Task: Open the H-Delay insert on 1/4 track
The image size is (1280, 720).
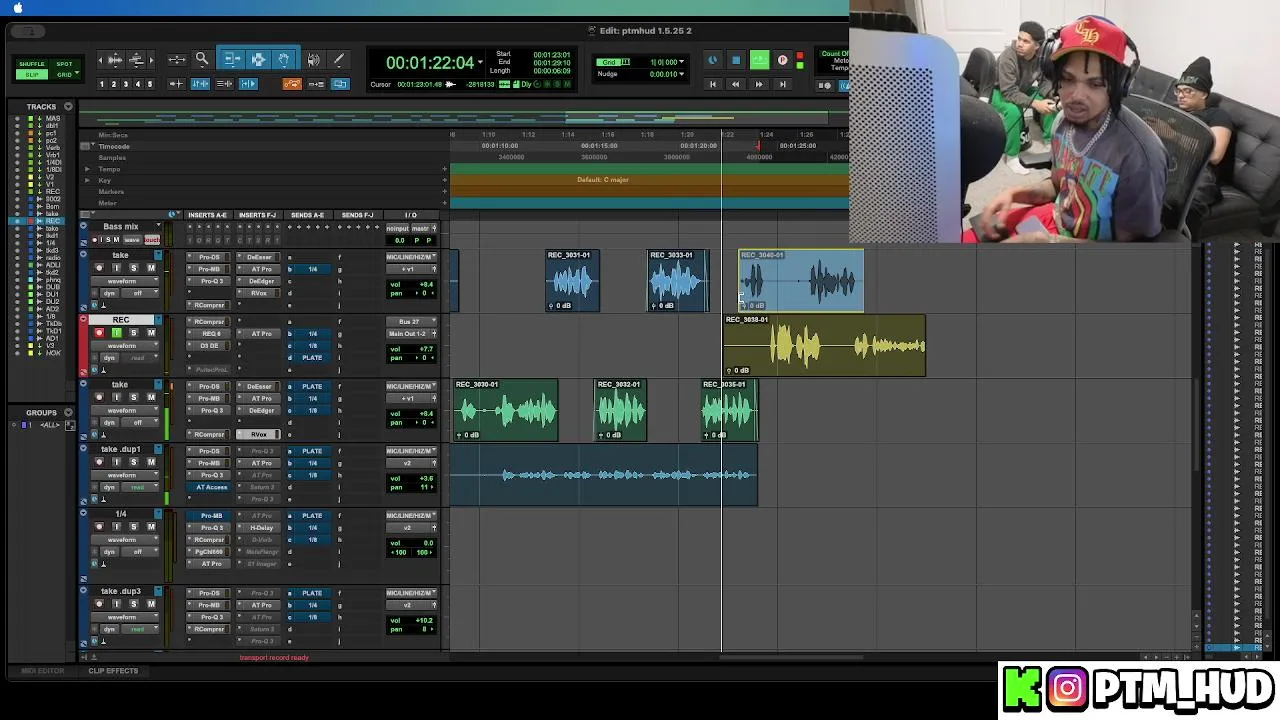Action: pyautogui.click(x=260, y=528)
